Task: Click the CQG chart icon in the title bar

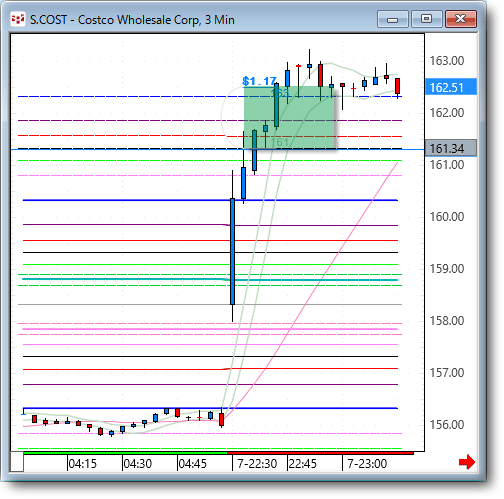Action: pyautogui.click(x=18, y=19)
